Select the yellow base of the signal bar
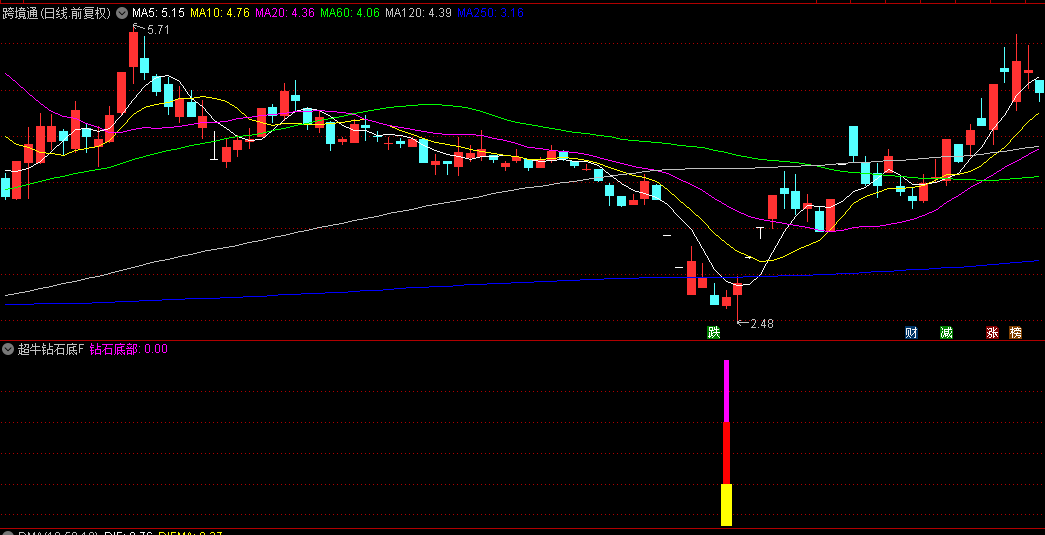Image resolution: width=1045 pixels, height=535 pixels. (x=726, y=505)
